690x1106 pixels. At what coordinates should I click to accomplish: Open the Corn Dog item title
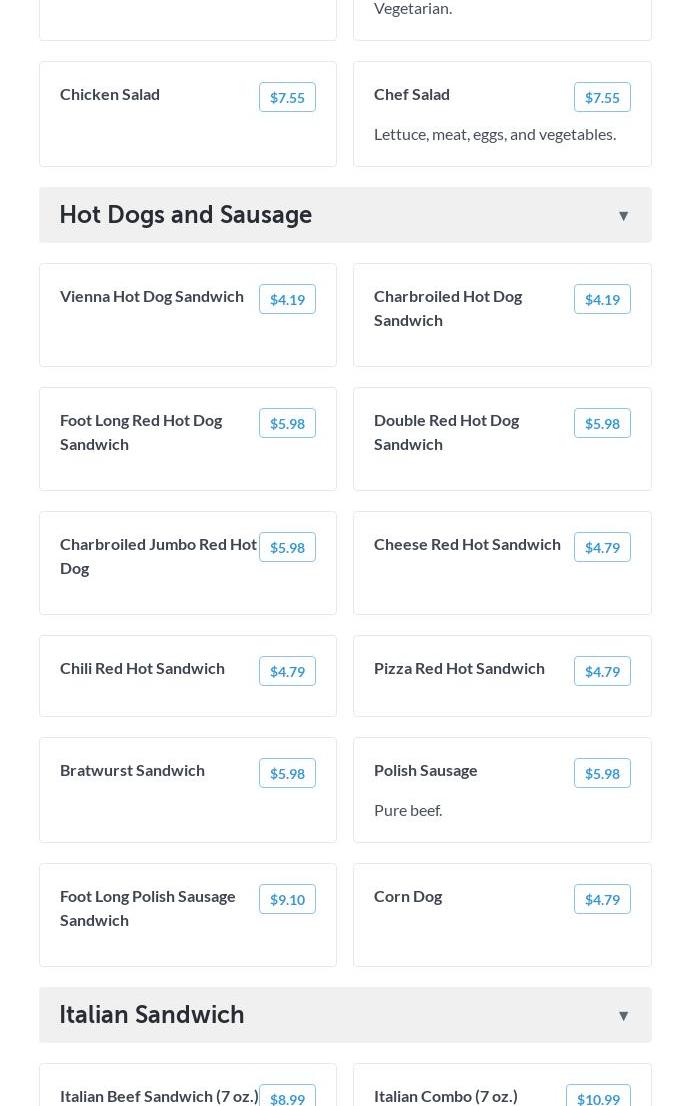[x=408, y=896]
